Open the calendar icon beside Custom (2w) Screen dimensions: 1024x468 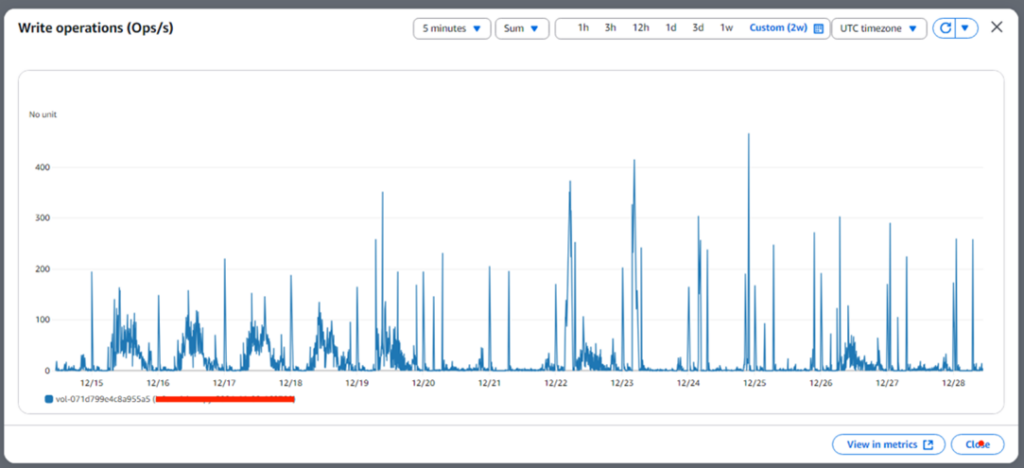819,28
